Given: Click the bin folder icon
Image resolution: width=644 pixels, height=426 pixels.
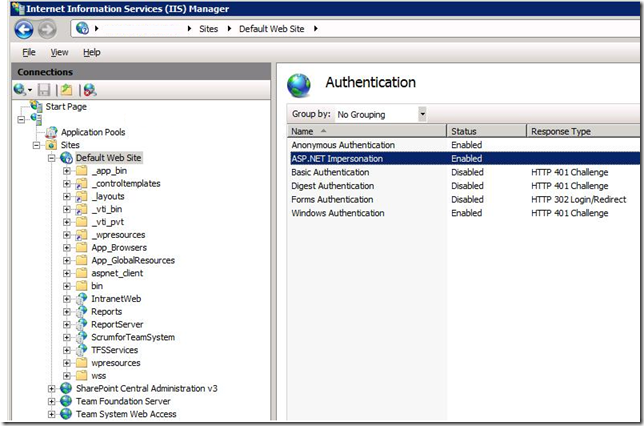Looking at the screenshot, I should click(82, 286).
